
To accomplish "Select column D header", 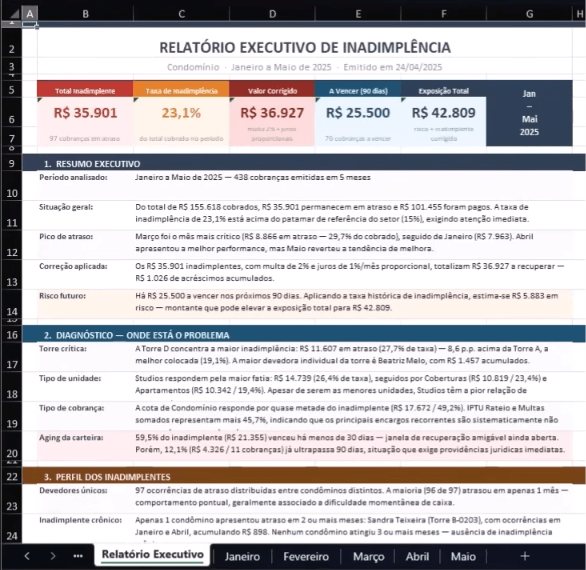I will (x=272, y=14).
